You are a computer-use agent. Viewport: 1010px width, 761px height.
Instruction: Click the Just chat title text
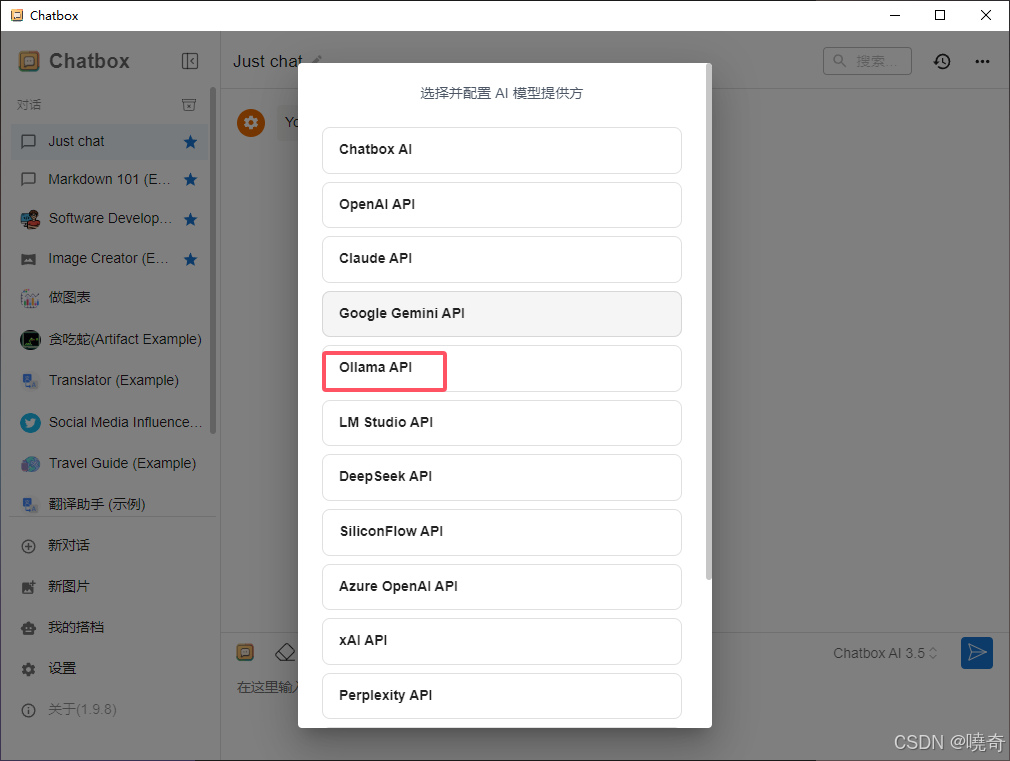[x=268, y=61]
